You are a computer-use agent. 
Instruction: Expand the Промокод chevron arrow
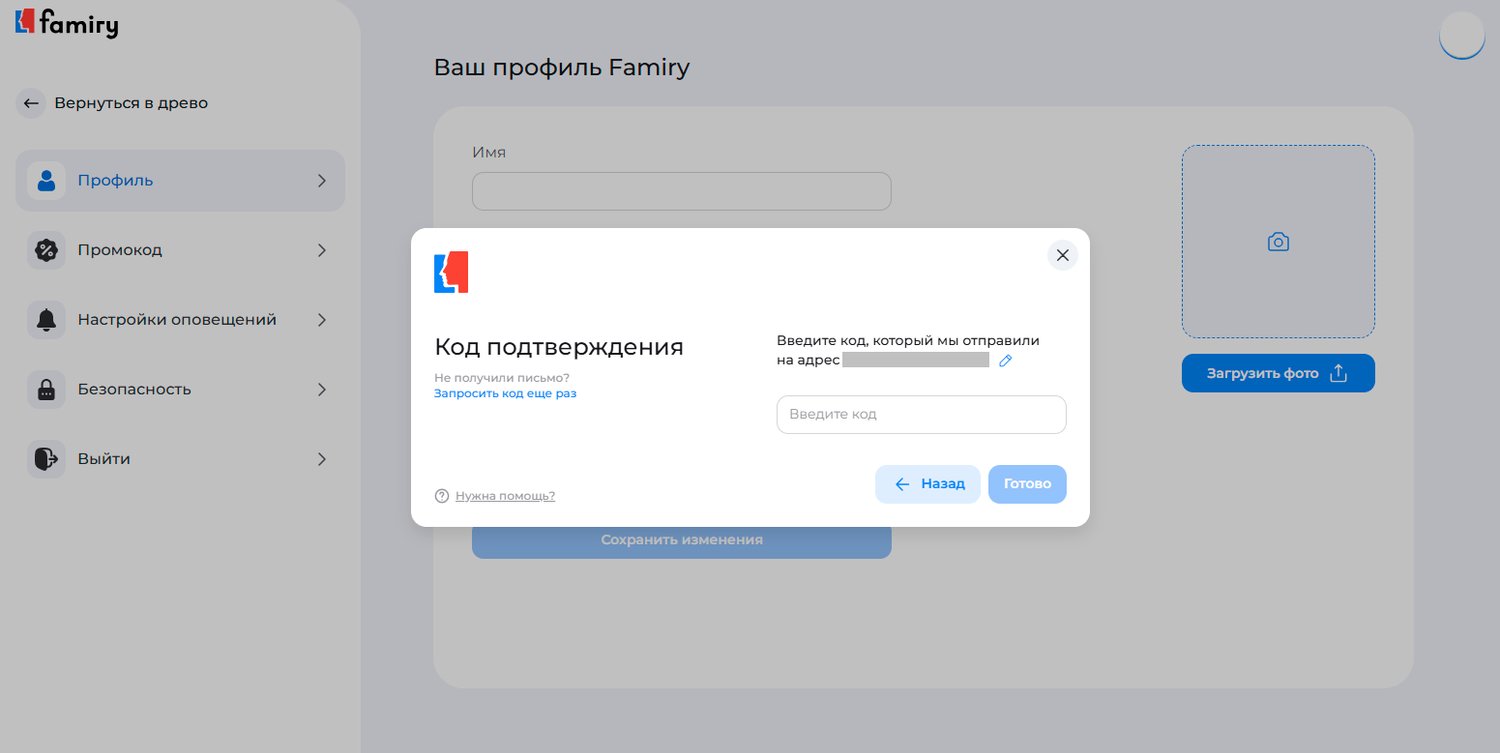click(322, 250)
